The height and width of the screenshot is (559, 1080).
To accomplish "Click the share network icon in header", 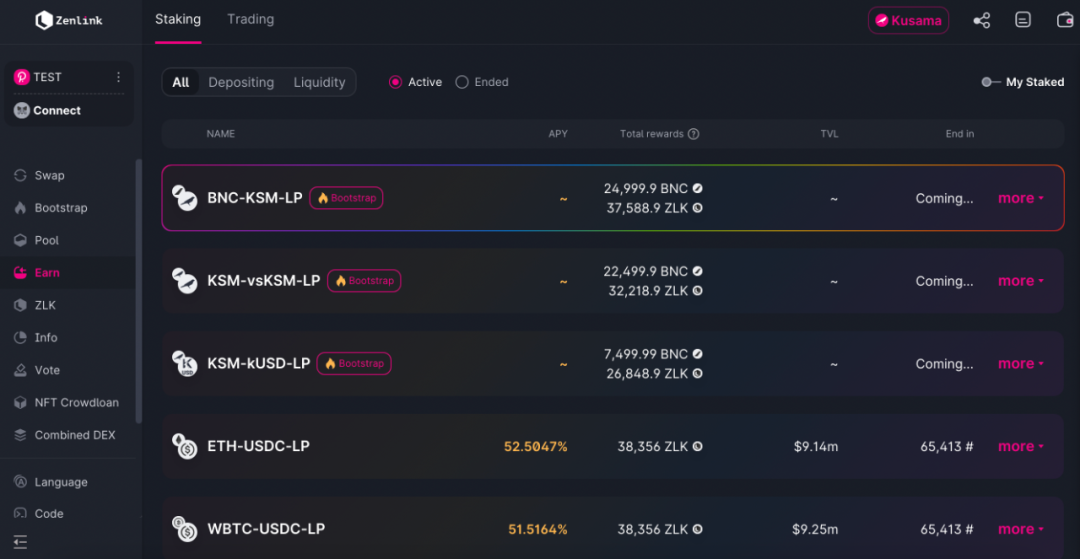I will point(981,20).
